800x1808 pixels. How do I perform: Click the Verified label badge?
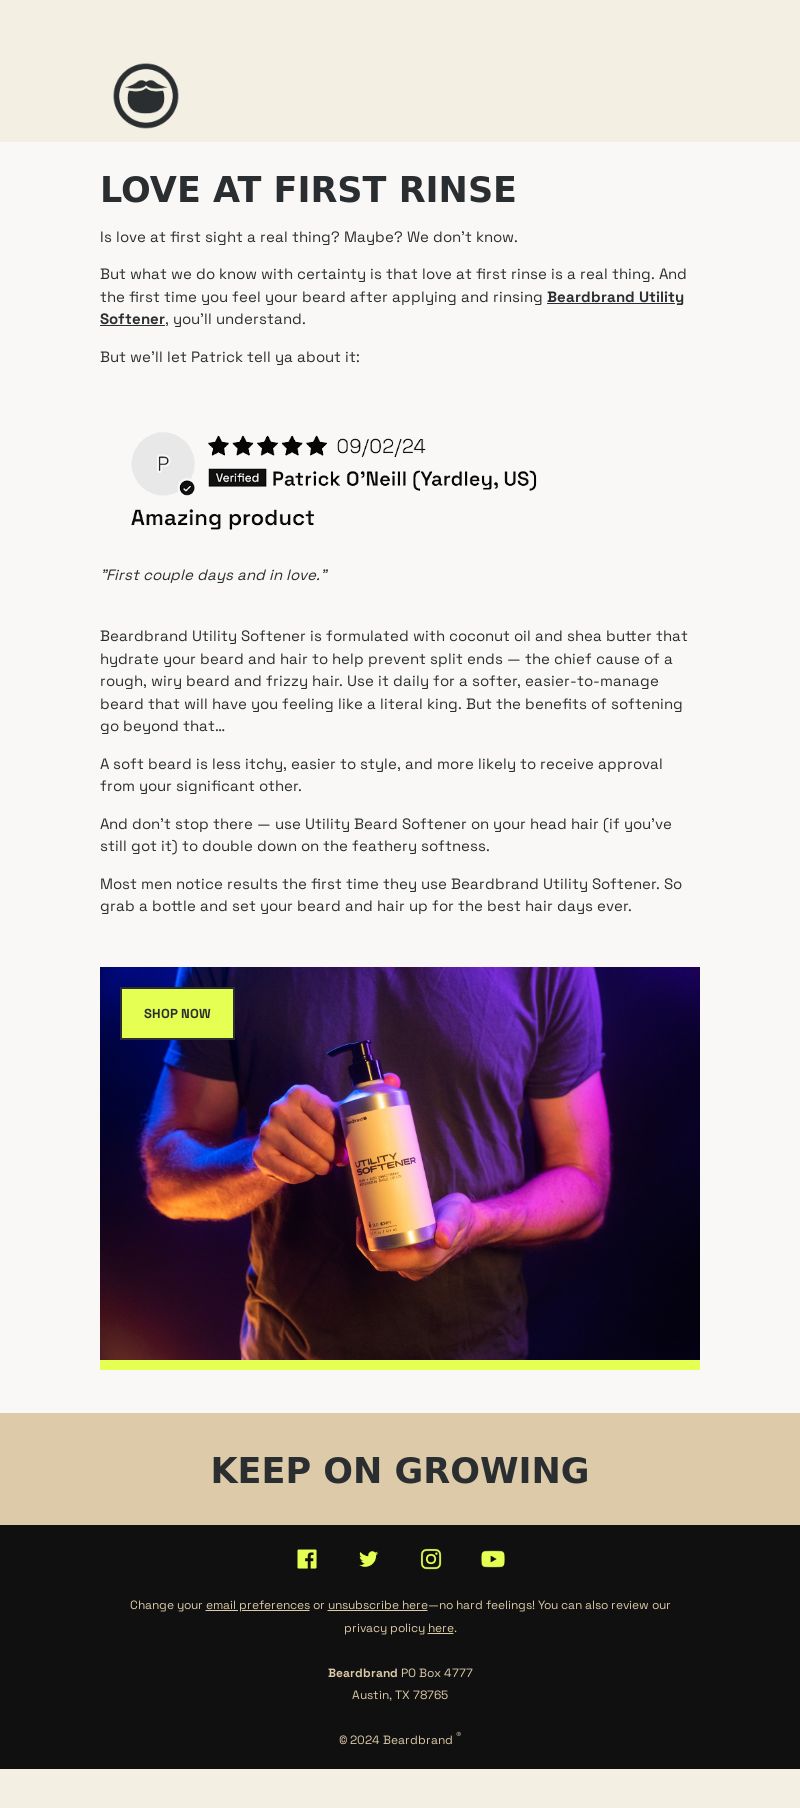[x=237, y=478]
